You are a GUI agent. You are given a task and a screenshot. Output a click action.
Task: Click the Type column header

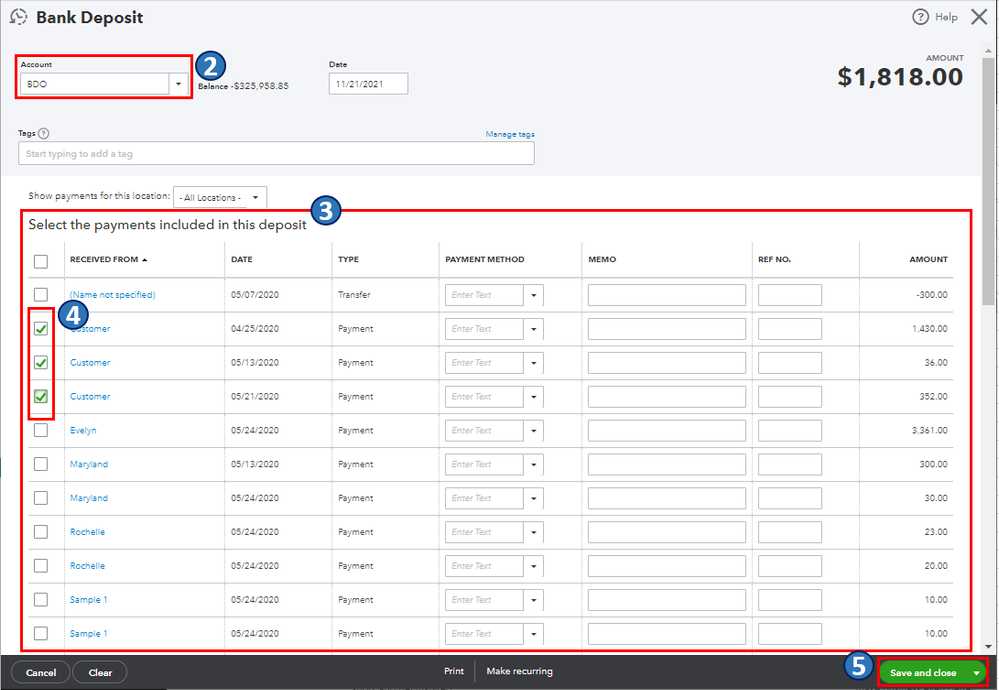(349, 259)
